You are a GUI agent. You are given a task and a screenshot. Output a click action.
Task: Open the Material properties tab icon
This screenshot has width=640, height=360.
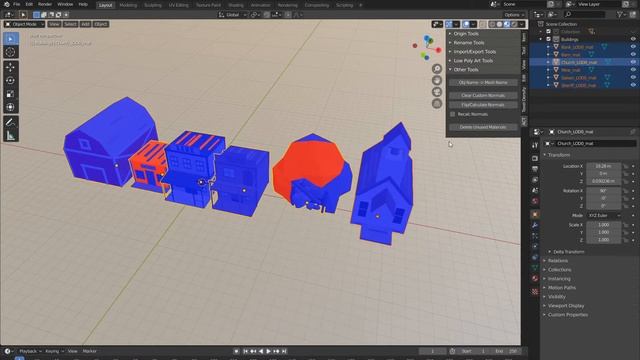coord(535,279)
